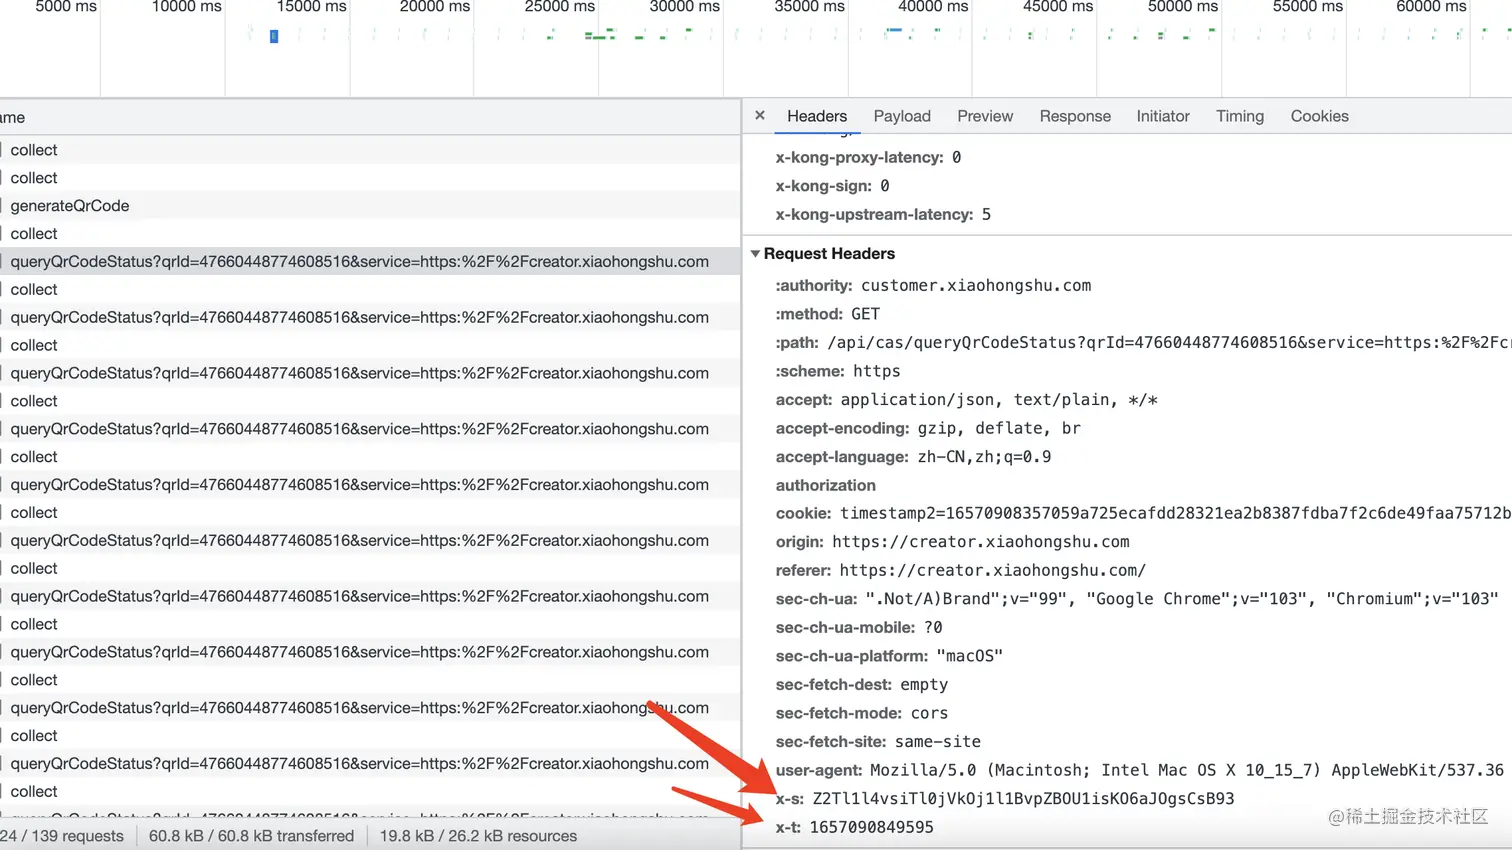The image size is (1512, 850).
Task: Click the referer header value
Action: tap(992, 571)
